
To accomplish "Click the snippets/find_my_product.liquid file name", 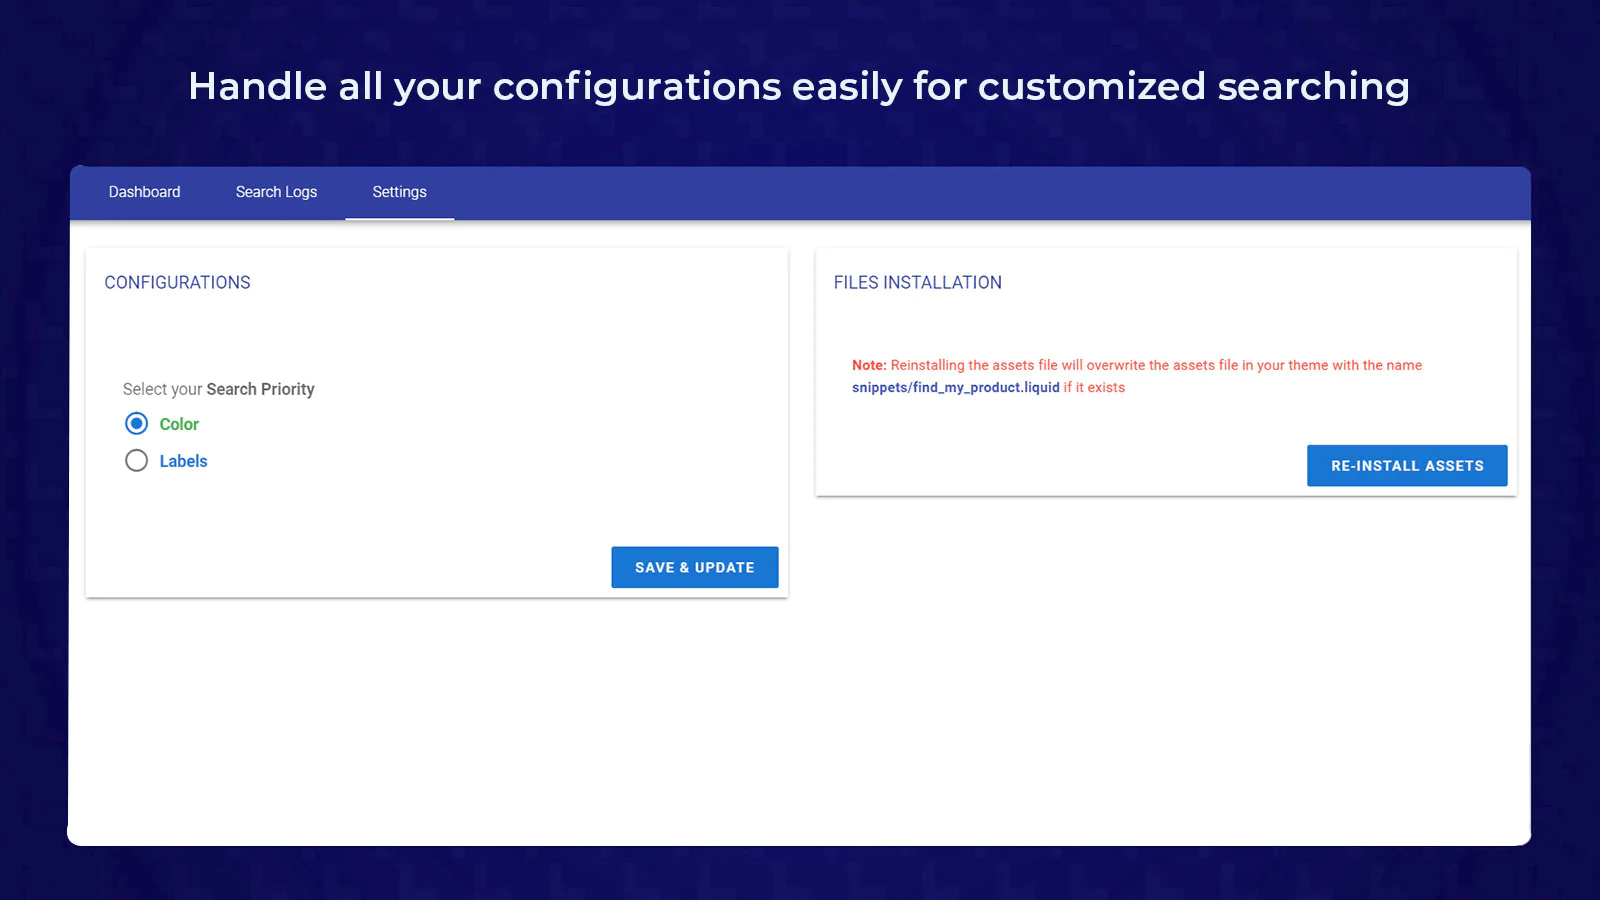I will 955,388.
